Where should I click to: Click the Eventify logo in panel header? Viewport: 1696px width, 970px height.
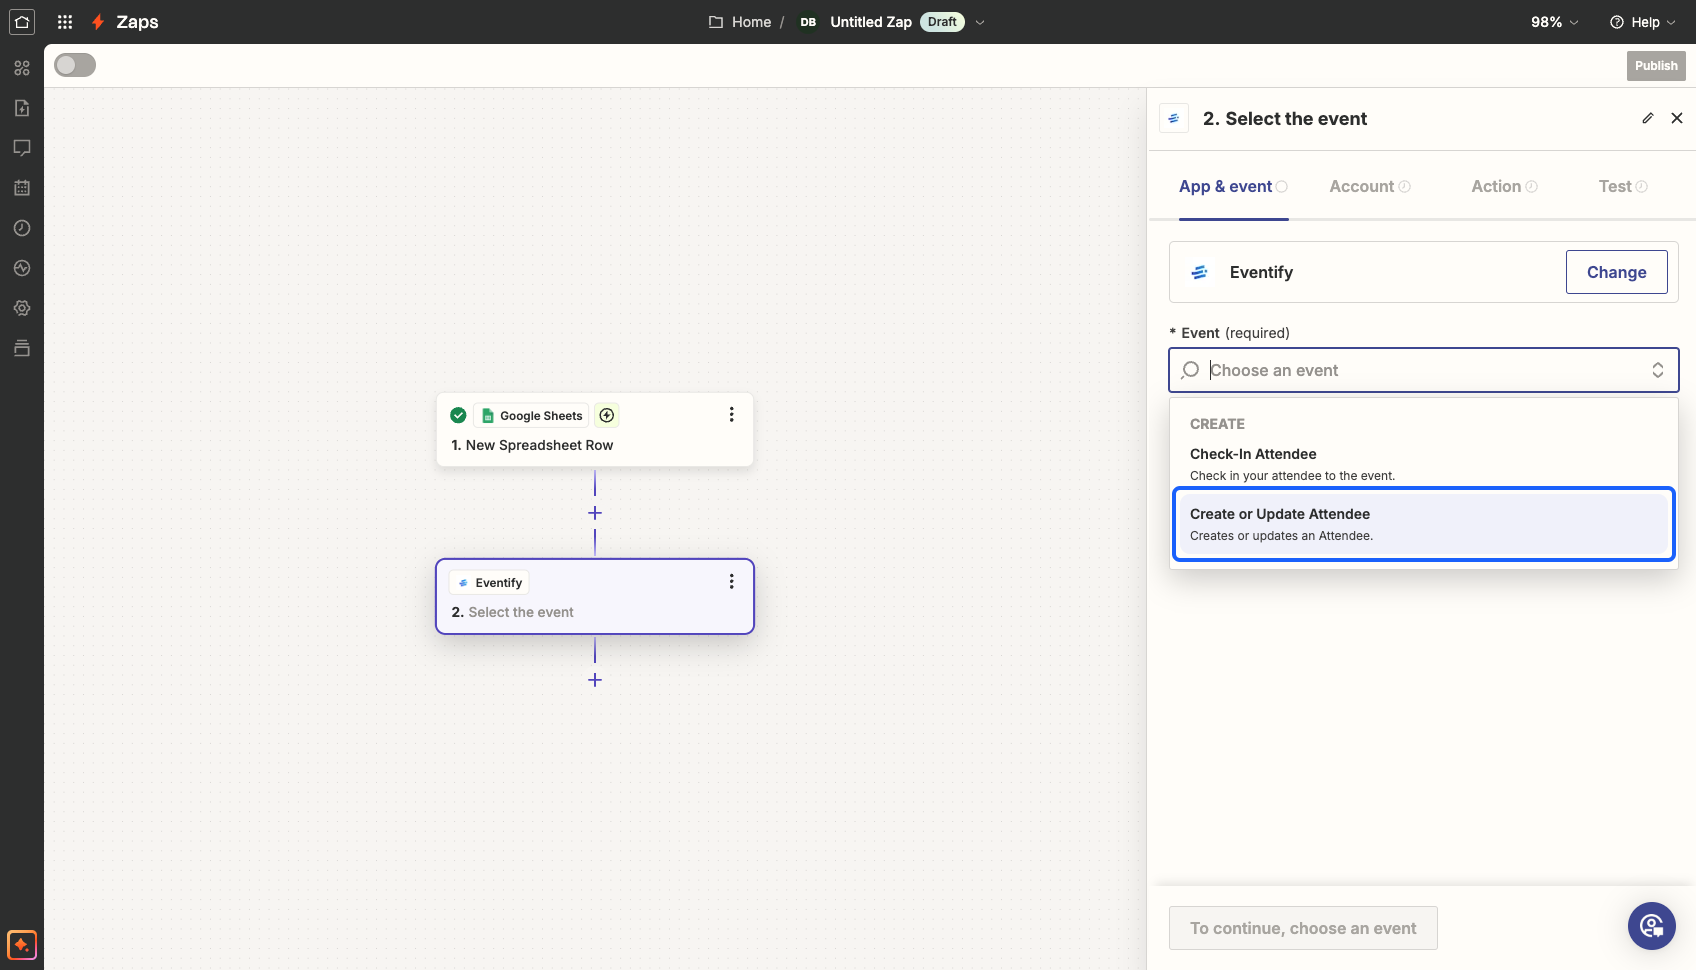click(1174, 118)
